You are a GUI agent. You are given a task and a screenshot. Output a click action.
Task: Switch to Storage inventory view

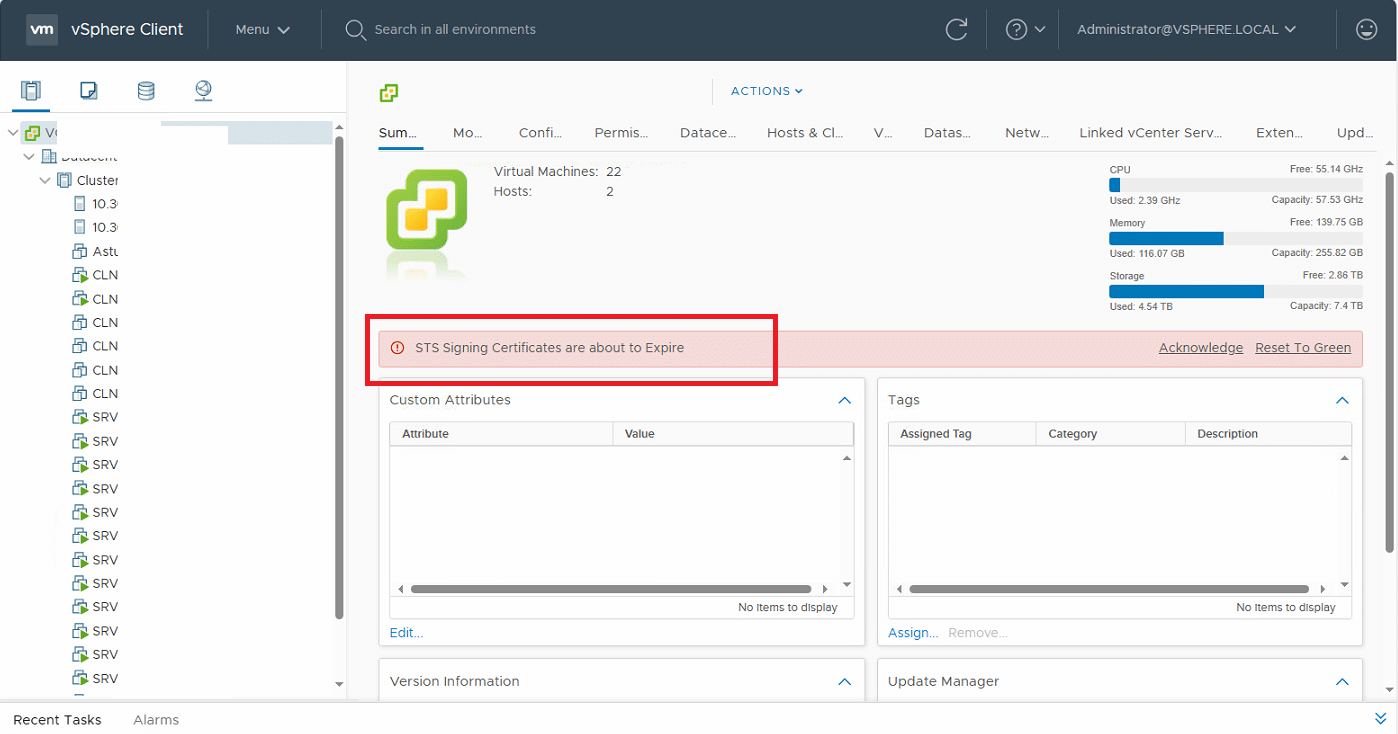[x=146, y=91]
